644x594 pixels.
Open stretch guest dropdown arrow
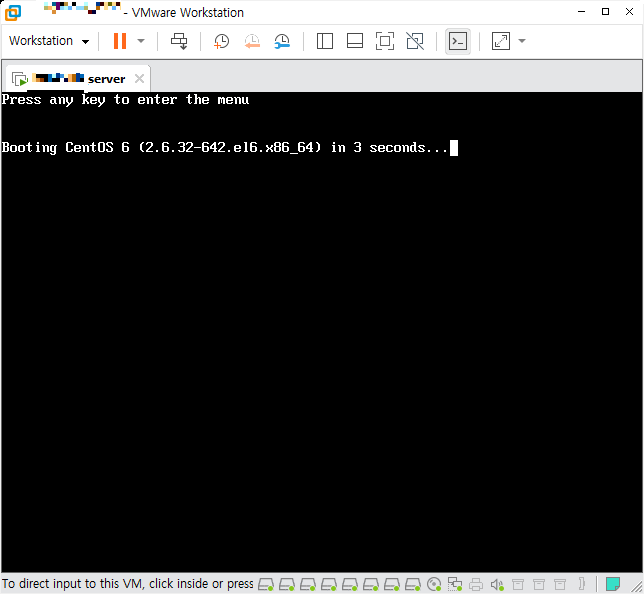click(x=522, y=41)
